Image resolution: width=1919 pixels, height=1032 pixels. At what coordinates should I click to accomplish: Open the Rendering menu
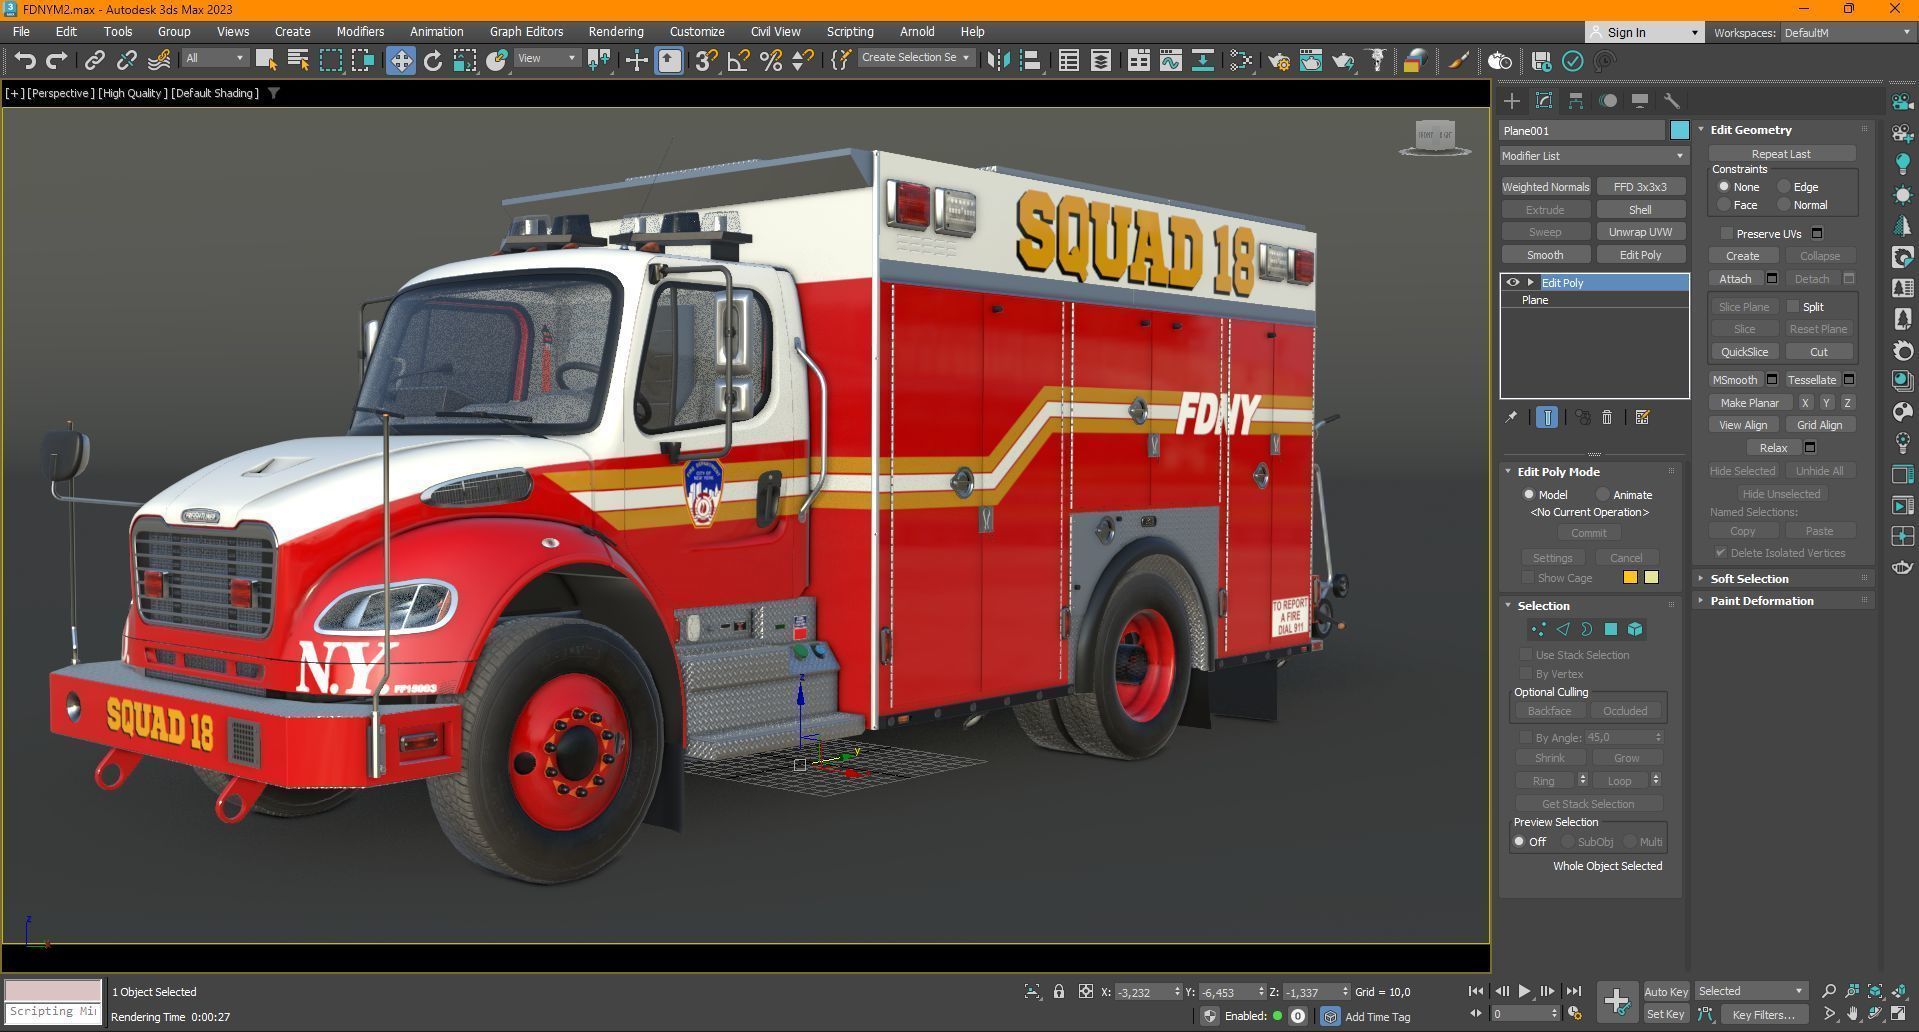point(615,31)
